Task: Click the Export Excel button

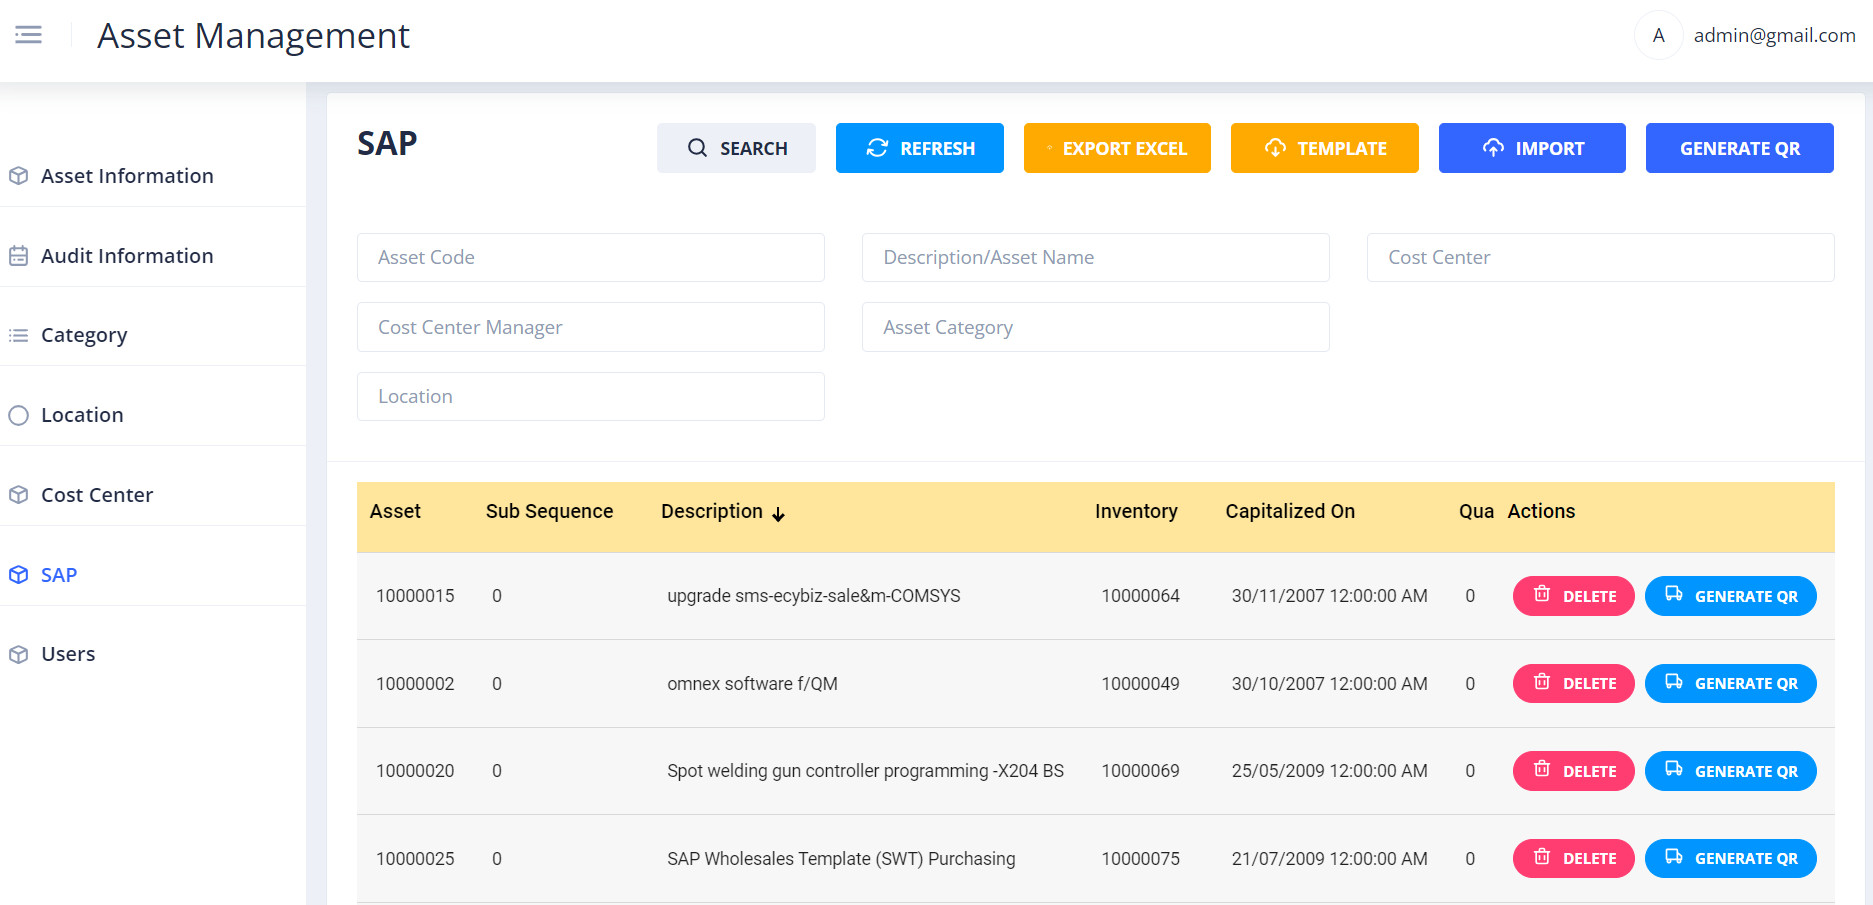Action: click(x=1117, y=148)
